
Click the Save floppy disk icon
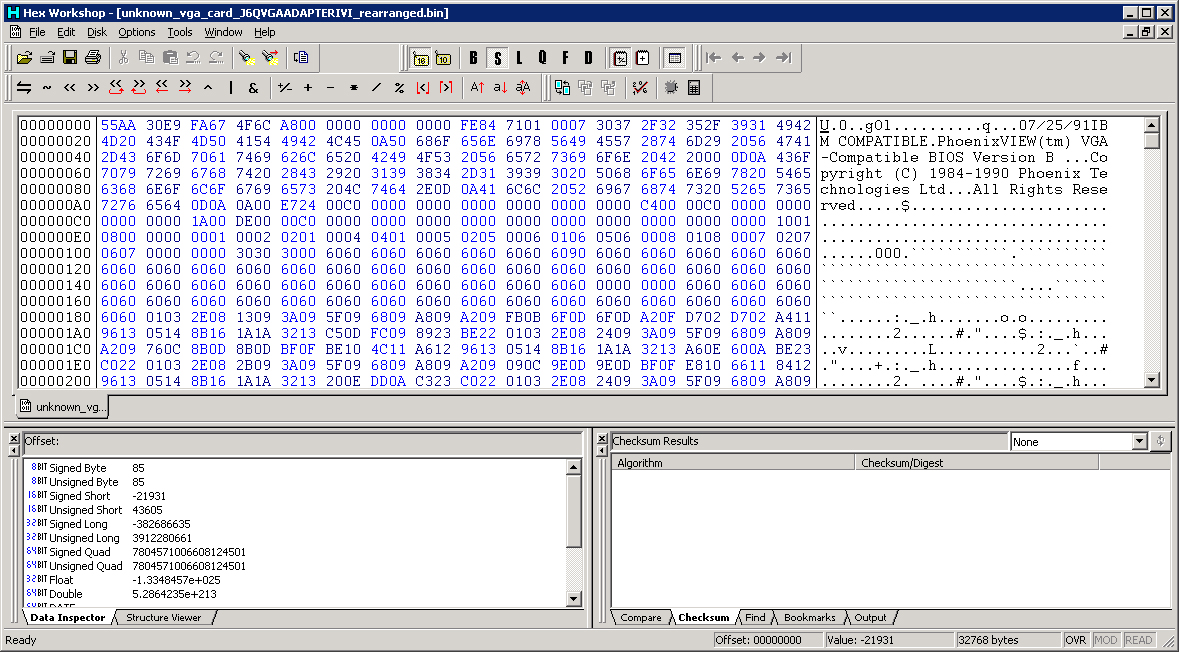click(x=70, y=58)
